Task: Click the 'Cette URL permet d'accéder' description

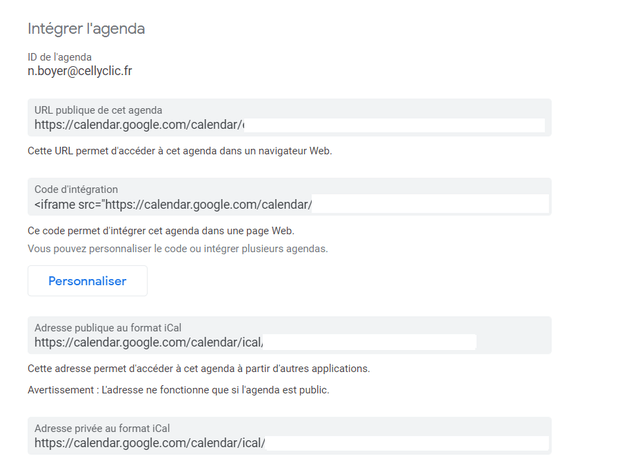Action: pyautogui.click(x=180, y=151)
